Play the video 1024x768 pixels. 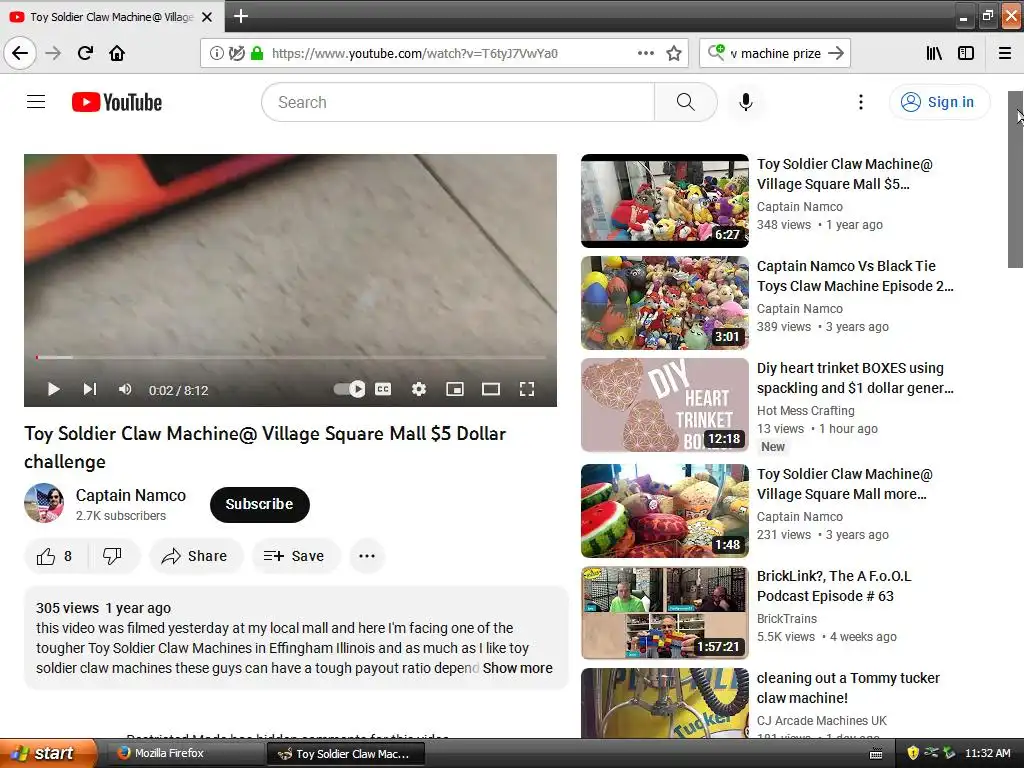(x=54, y=390)
